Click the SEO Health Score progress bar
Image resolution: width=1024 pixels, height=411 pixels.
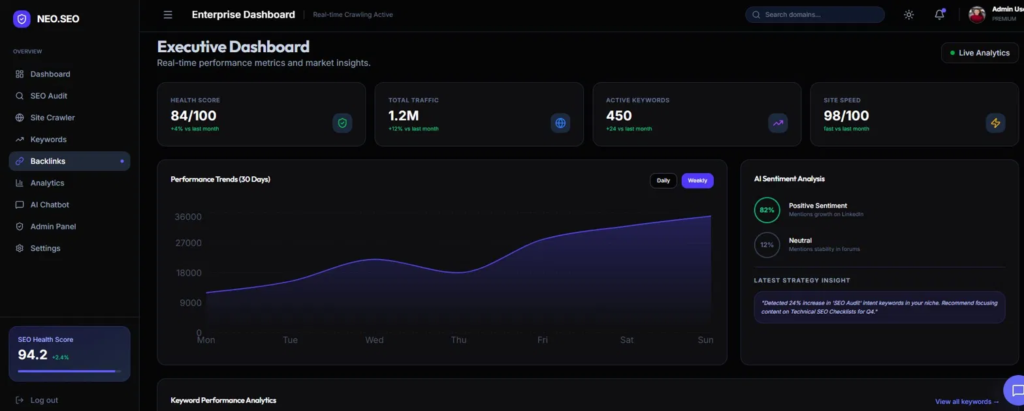(x=69, y=371)
